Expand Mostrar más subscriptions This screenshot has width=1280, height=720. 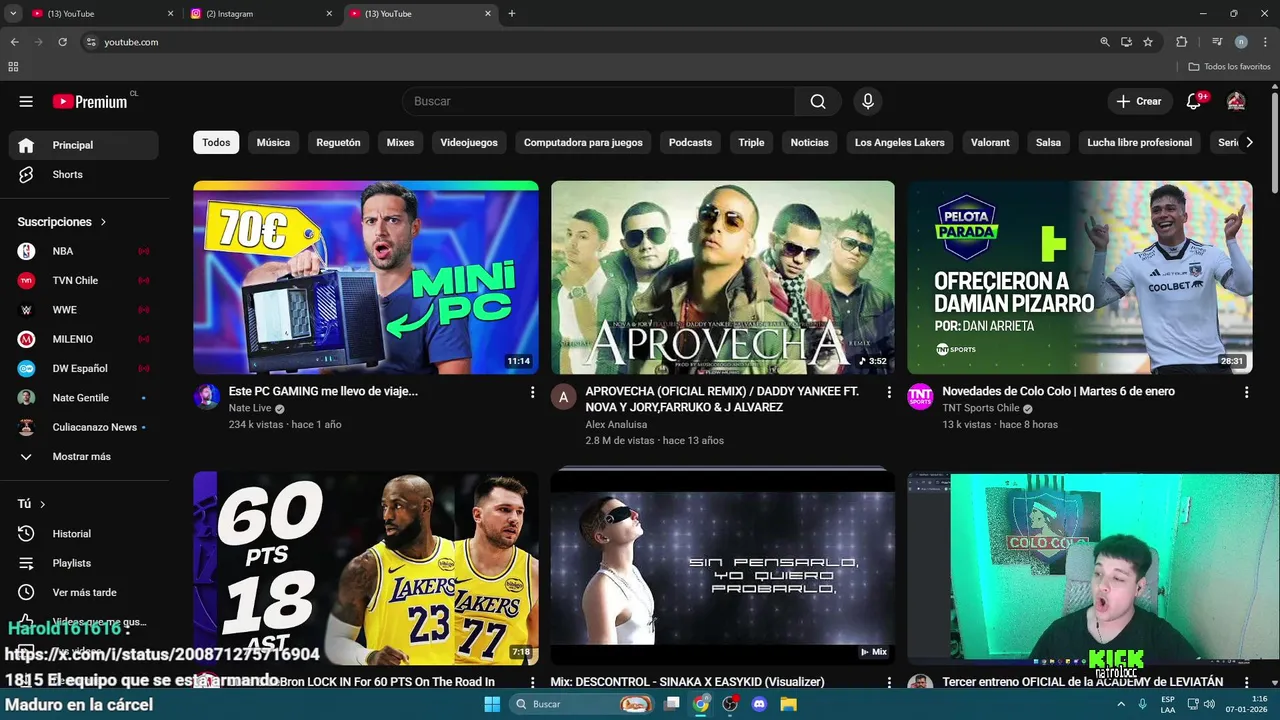pyautogui.click(x=84, y=457)
